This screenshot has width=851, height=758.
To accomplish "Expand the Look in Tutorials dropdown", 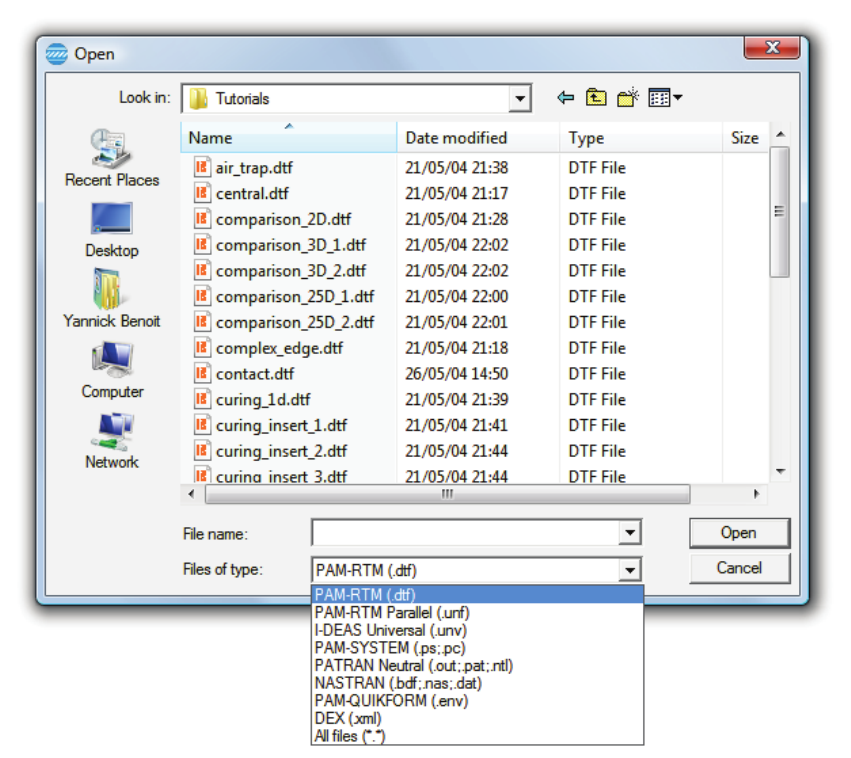I will point(520,98).
